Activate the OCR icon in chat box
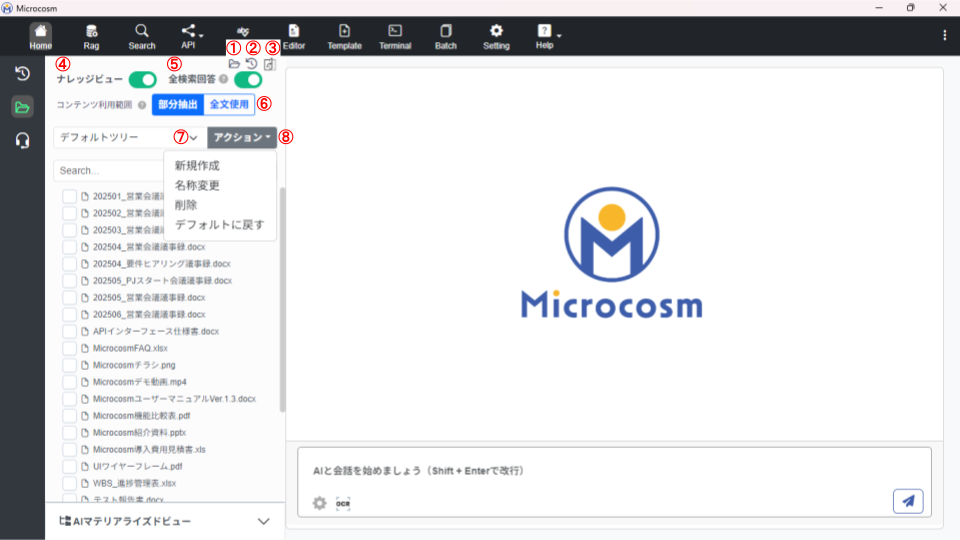The height and width of the screenshot is (540, 960). (343, 503)
